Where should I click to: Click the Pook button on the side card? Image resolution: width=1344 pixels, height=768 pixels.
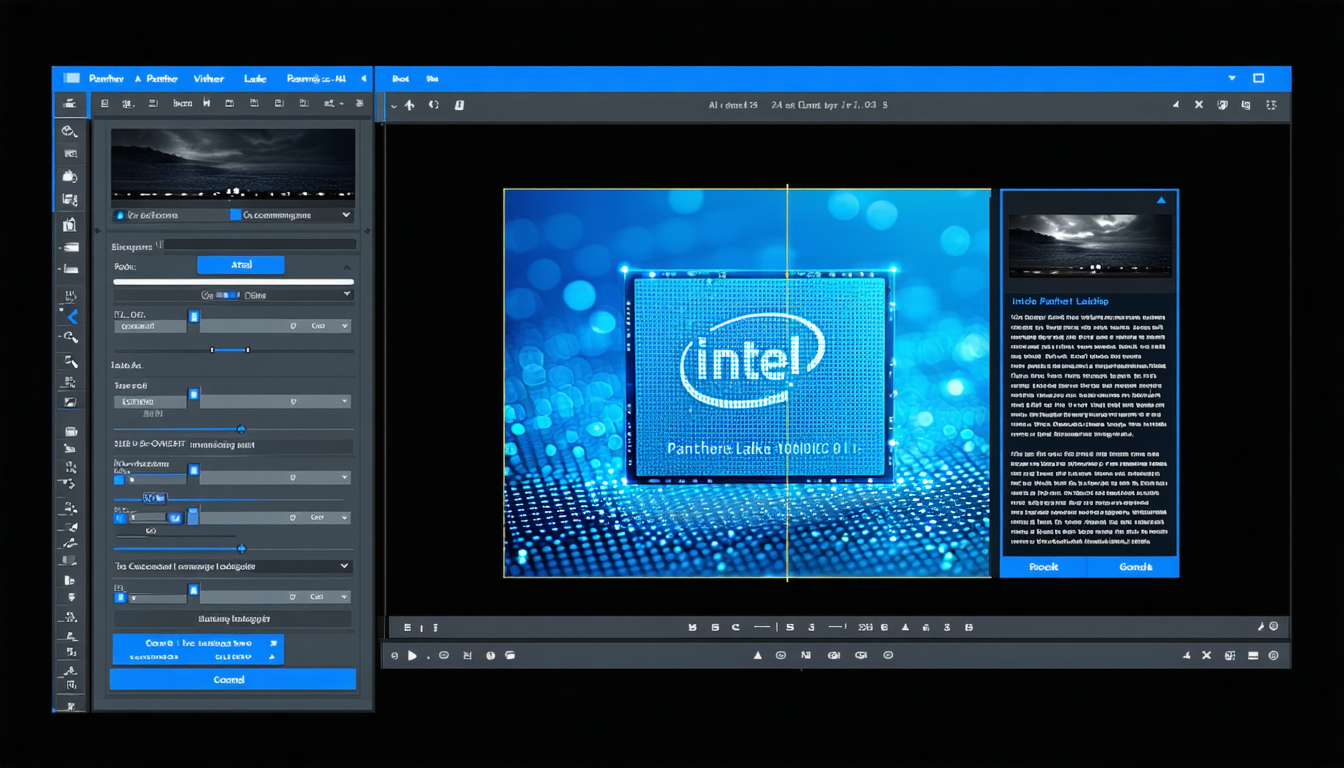pos(1043,567)
